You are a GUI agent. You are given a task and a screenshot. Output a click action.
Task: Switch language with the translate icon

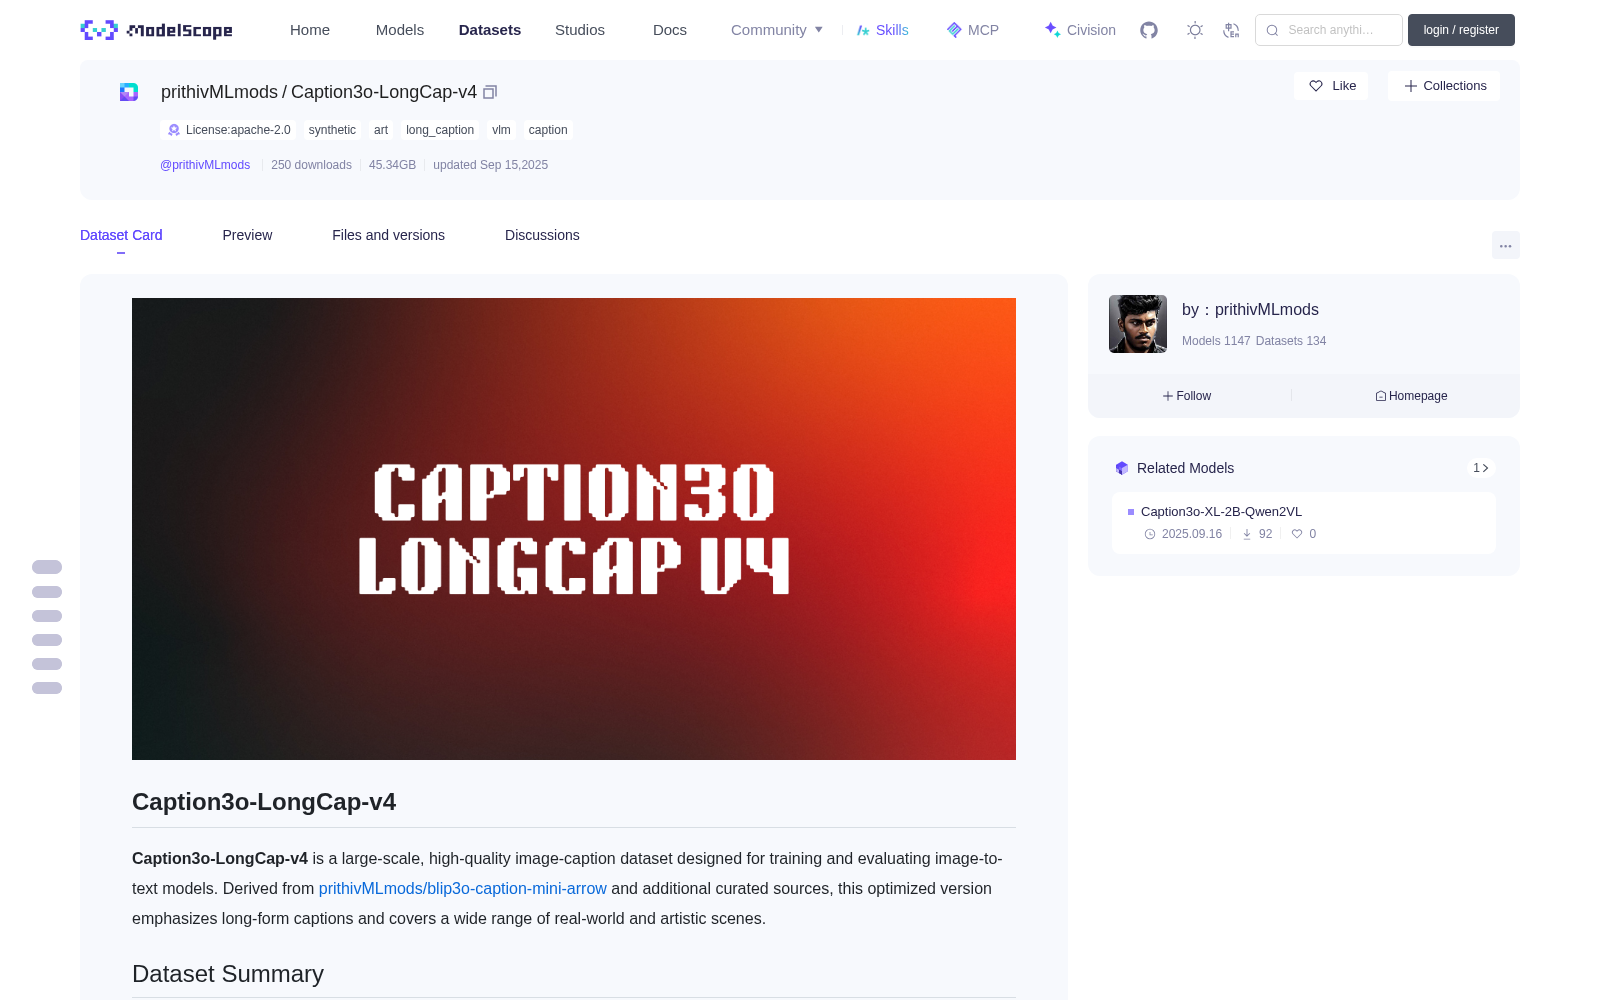click(x=1232, y=30)
